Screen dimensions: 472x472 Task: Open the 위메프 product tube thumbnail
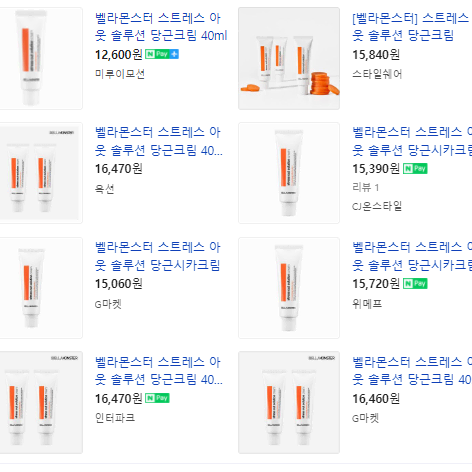[x=289, y=288]
